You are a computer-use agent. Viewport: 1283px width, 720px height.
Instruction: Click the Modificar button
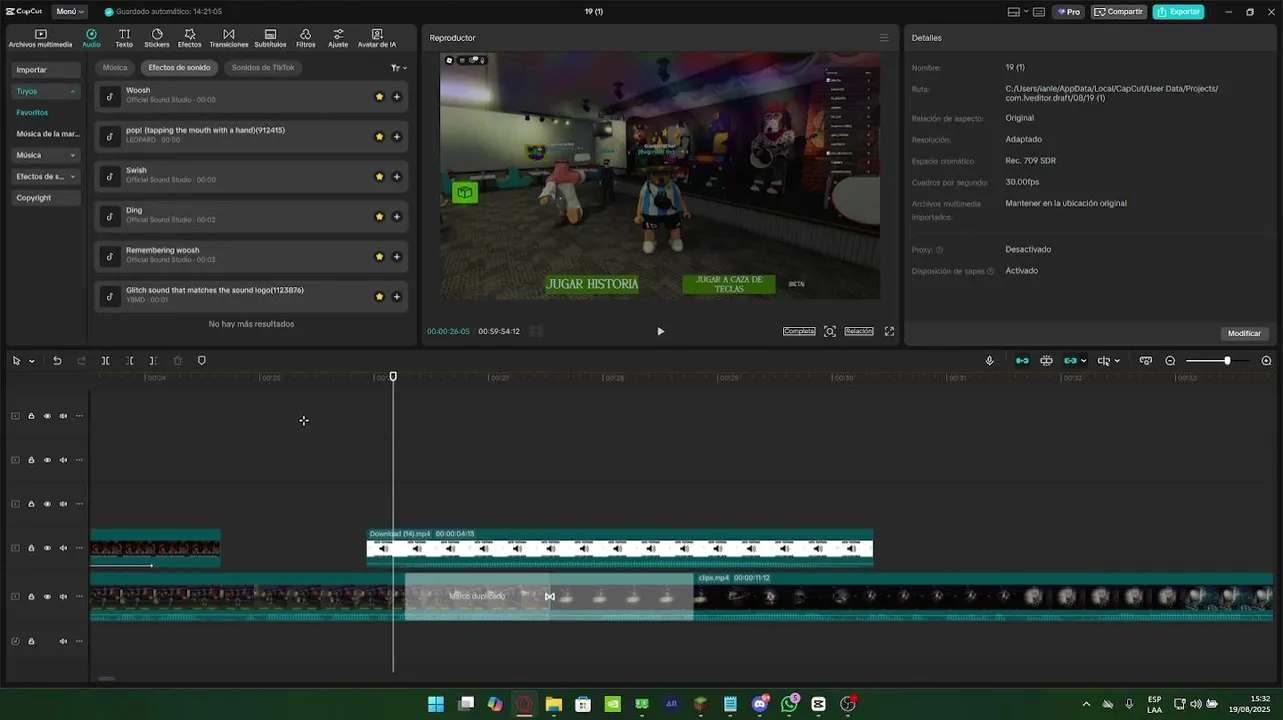1244,333
